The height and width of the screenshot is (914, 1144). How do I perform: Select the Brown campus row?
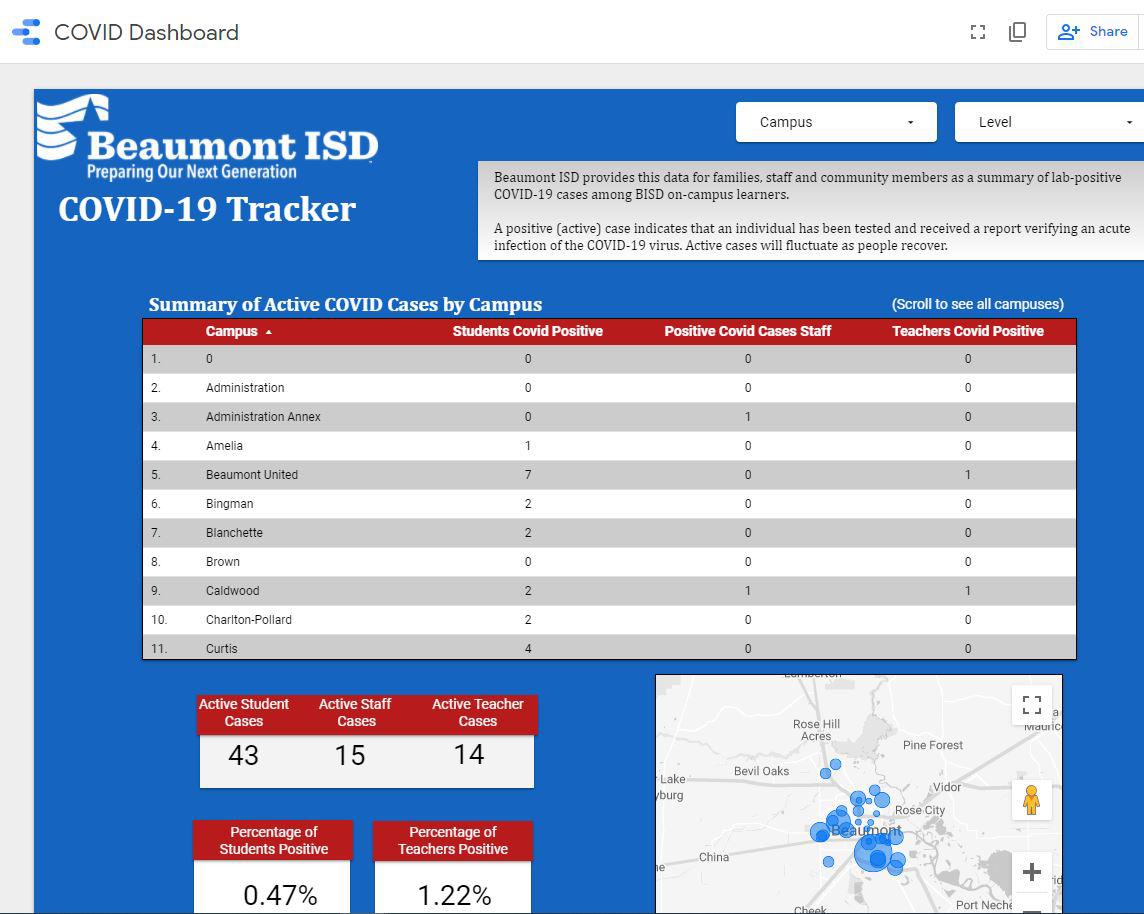point(609,562)
